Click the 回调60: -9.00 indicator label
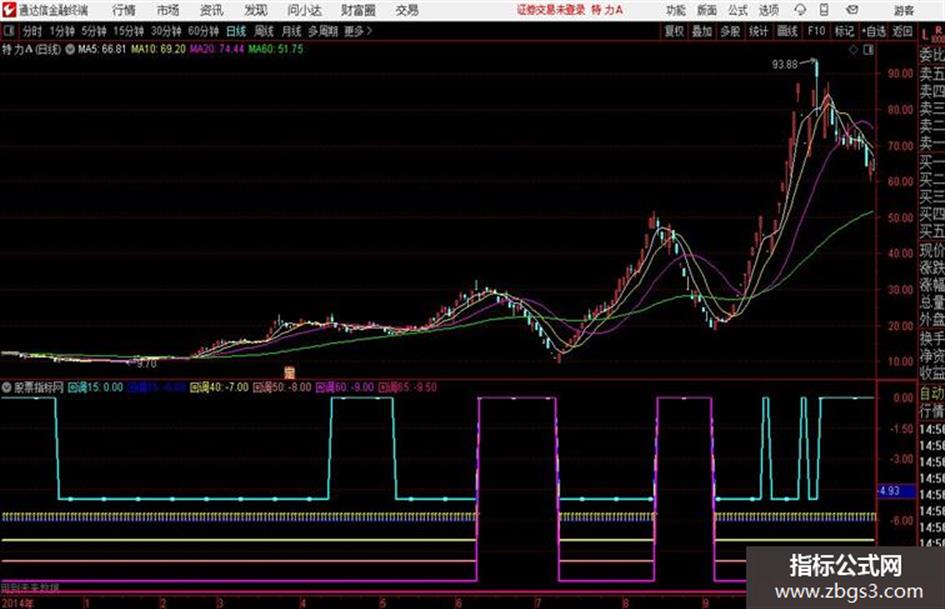The image size is (945, 609). coord(345,387)
